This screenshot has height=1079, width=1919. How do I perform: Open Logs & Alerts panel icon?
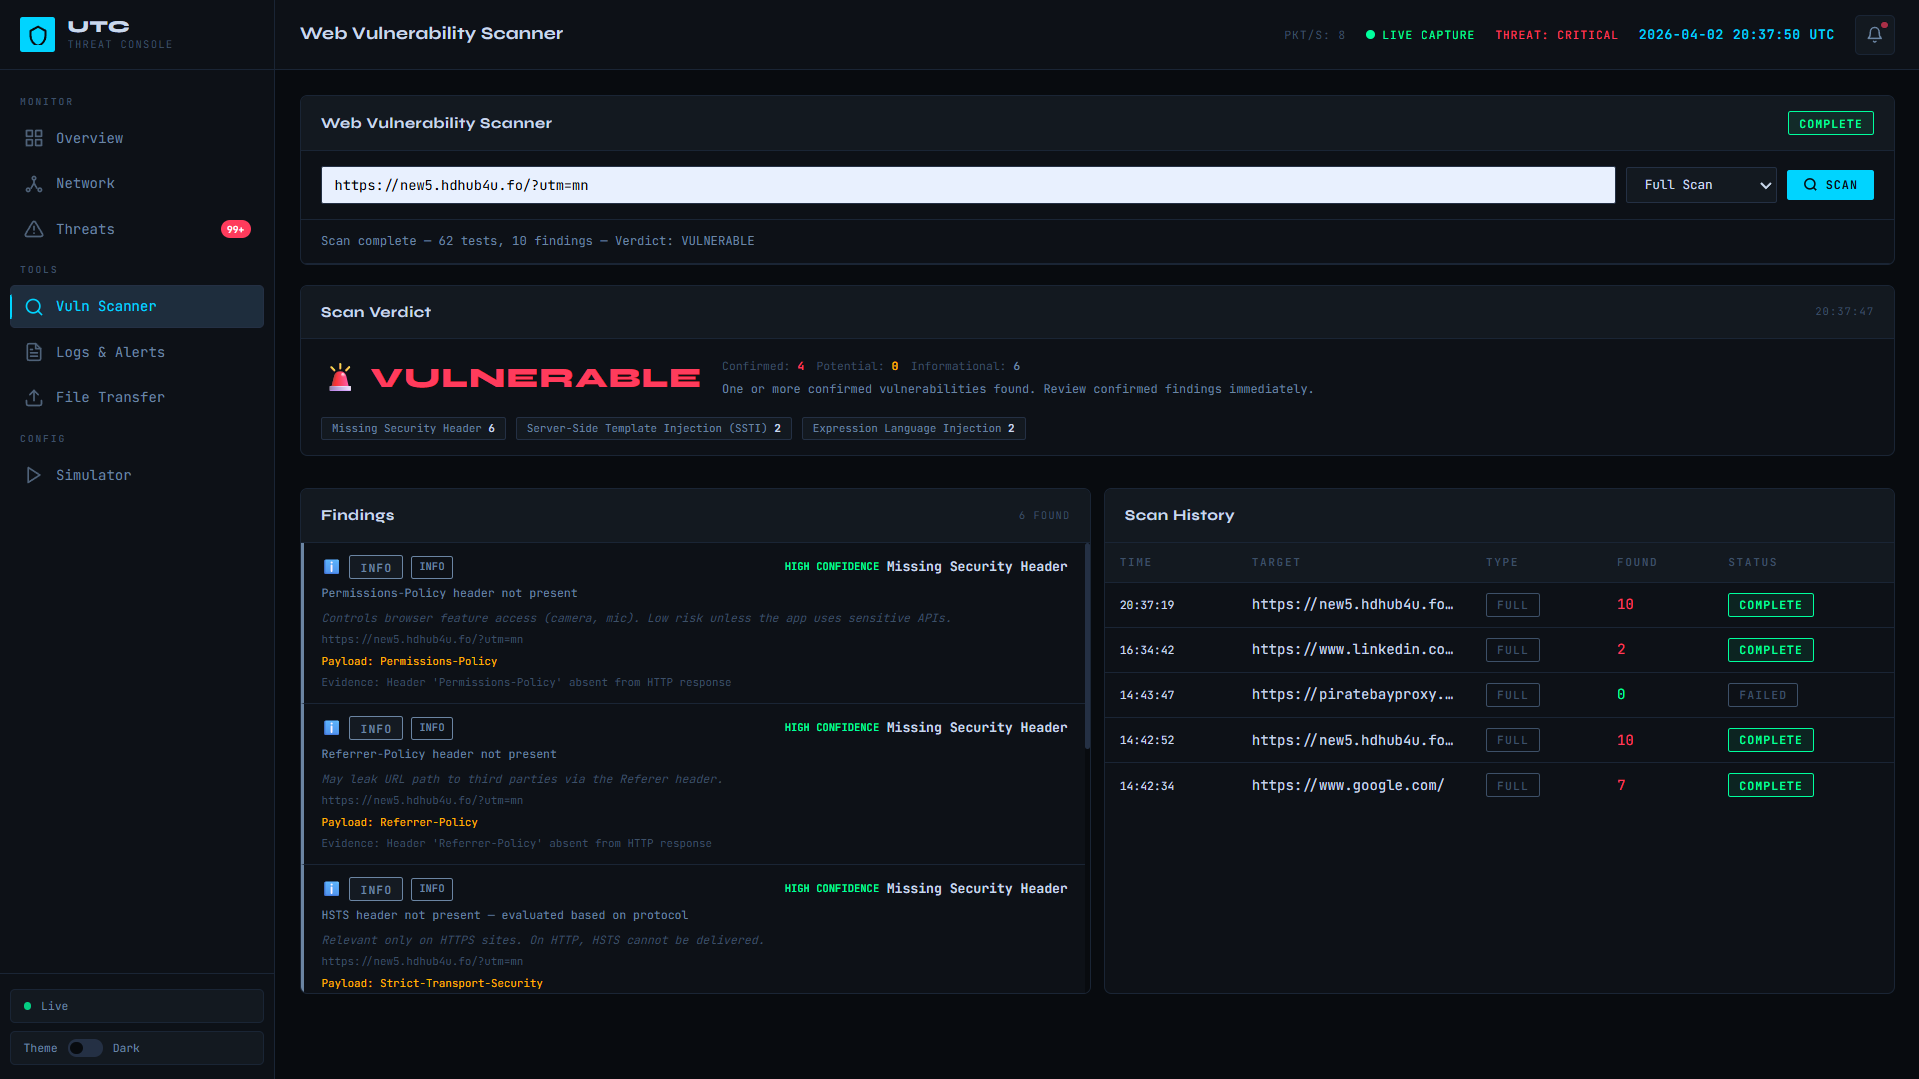coord(33,352)
